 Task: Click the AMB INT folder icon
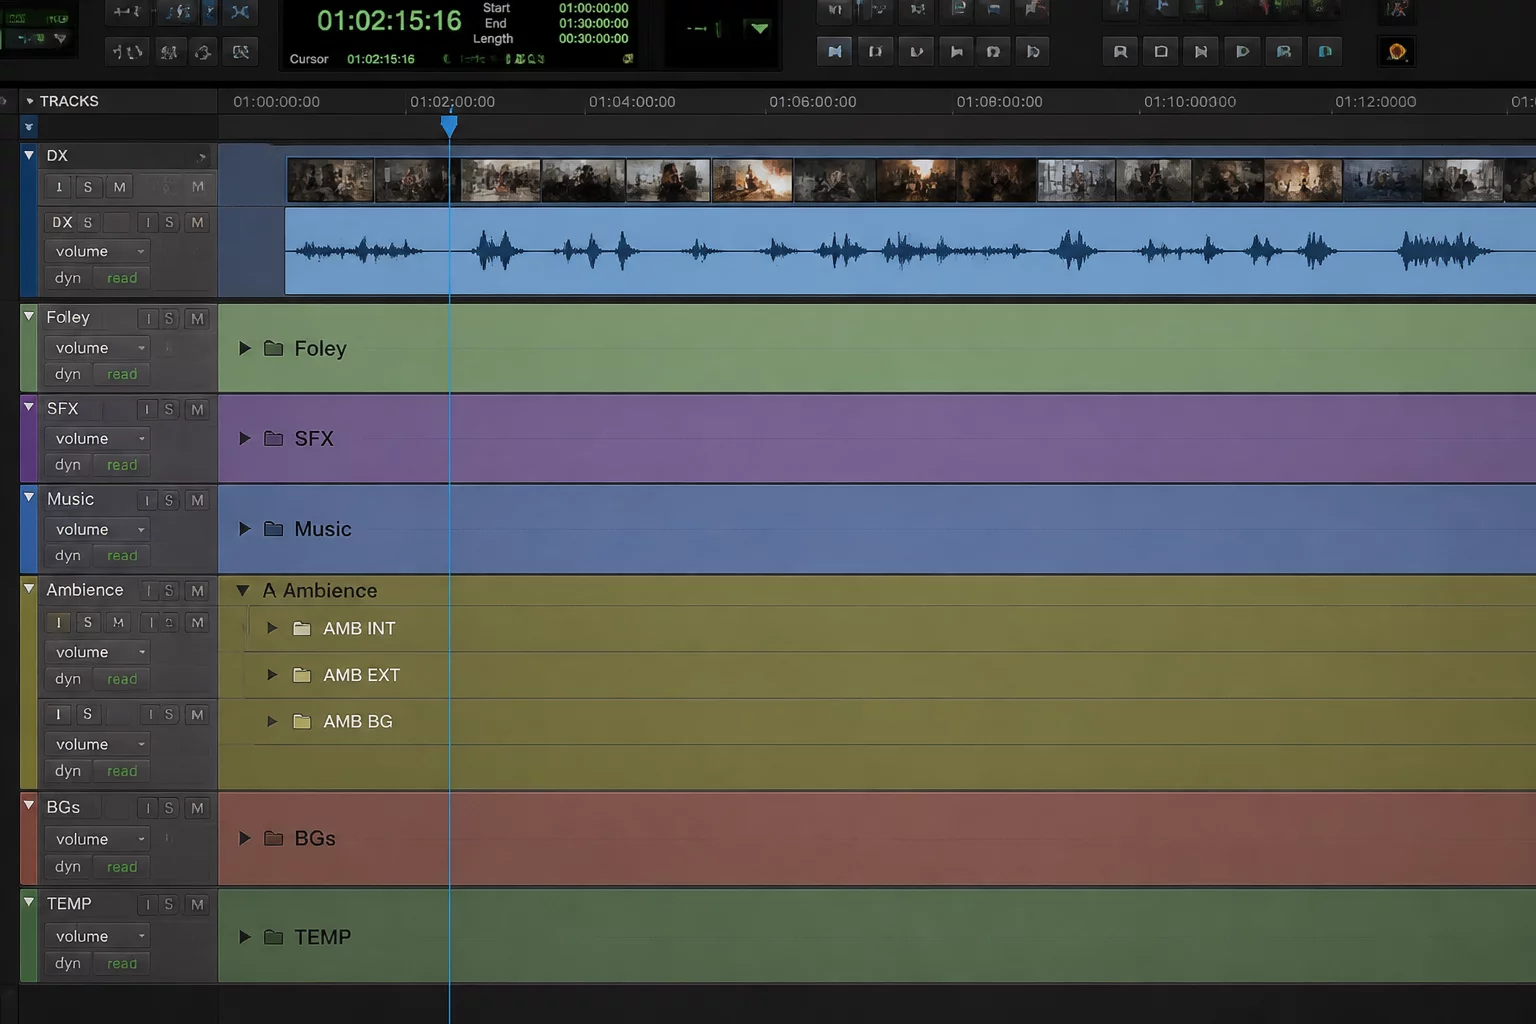[301, 628]
